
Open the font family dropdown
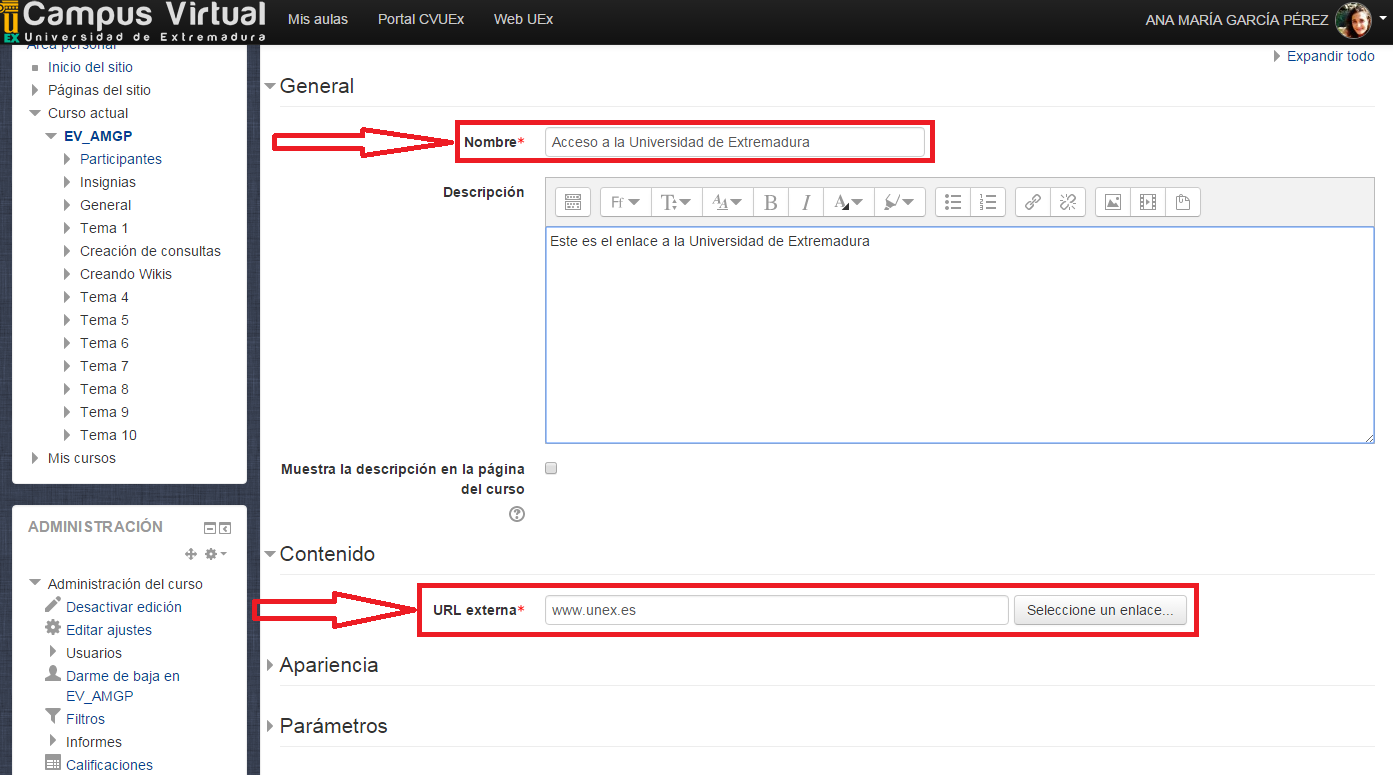625,203
